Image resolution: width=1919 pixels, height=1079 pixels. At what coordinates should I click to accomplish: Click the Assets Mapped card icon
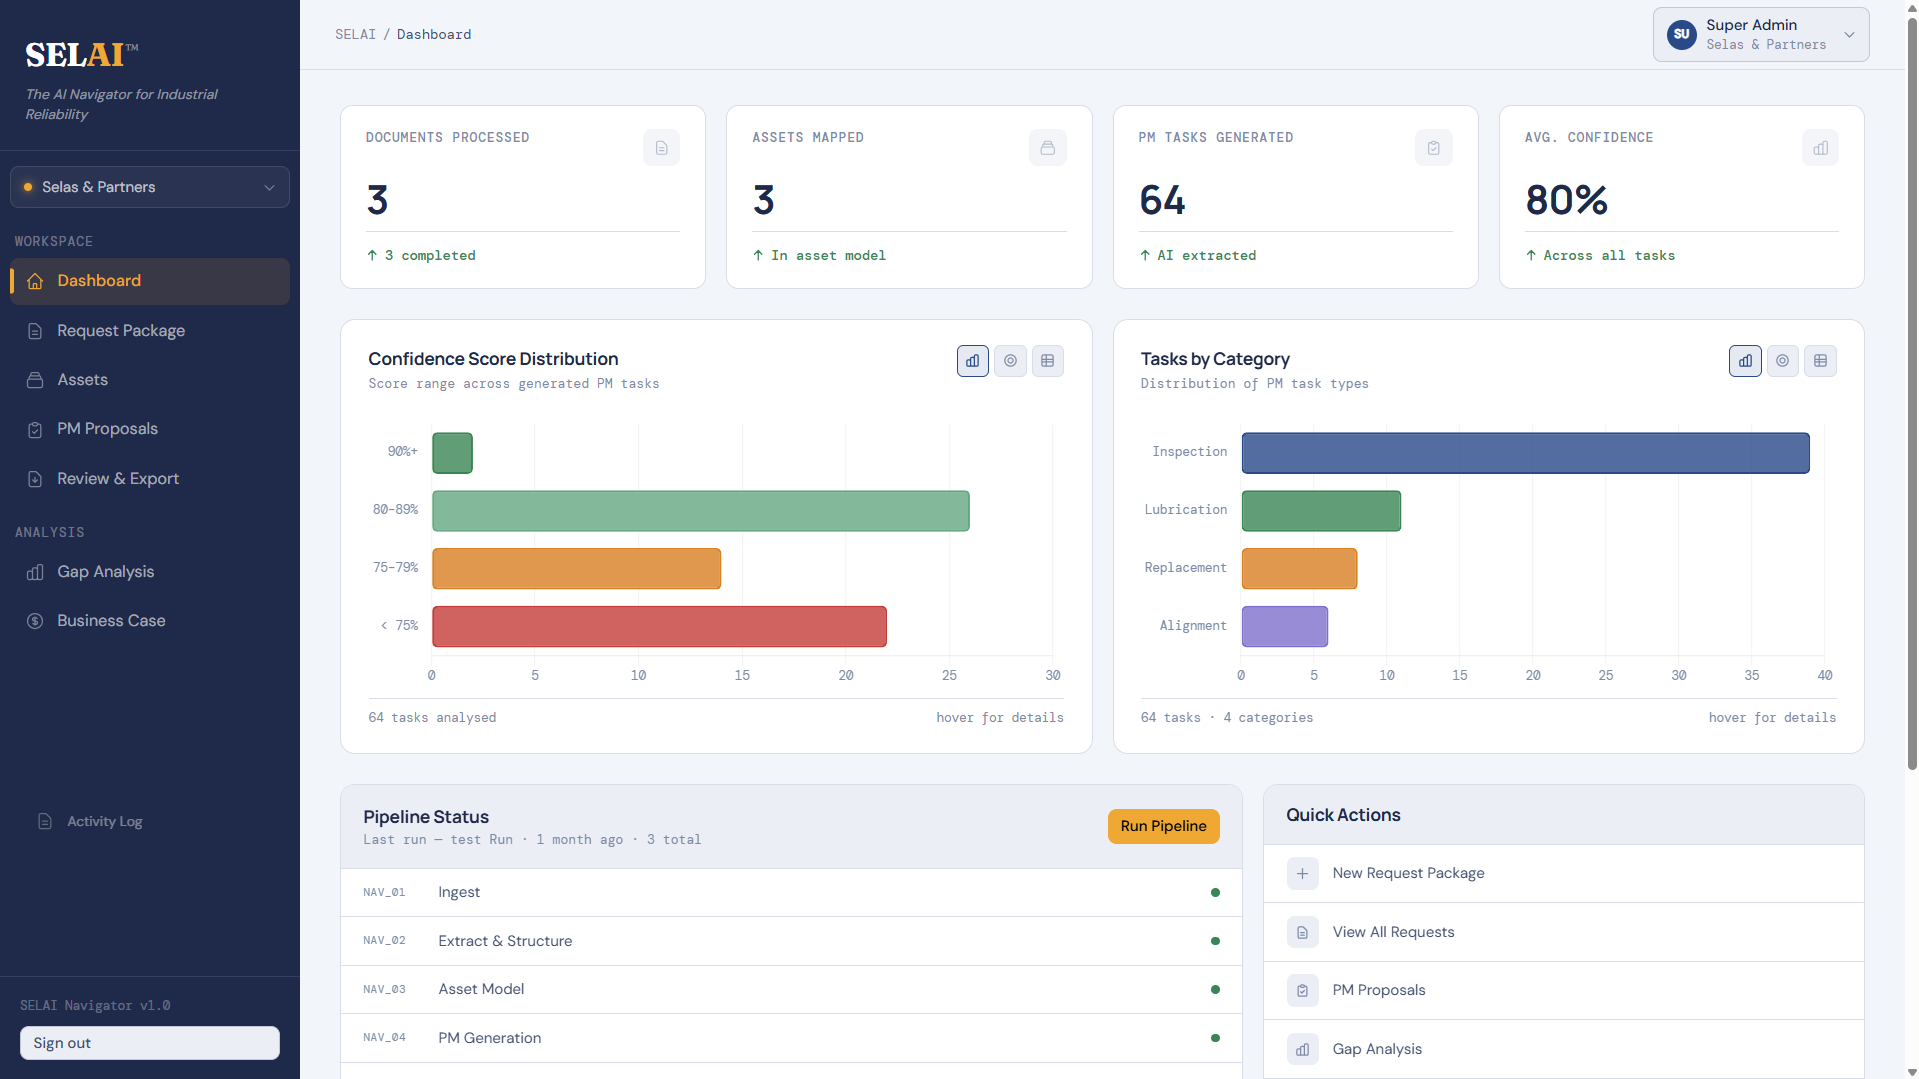click(x=1047, y=148)
